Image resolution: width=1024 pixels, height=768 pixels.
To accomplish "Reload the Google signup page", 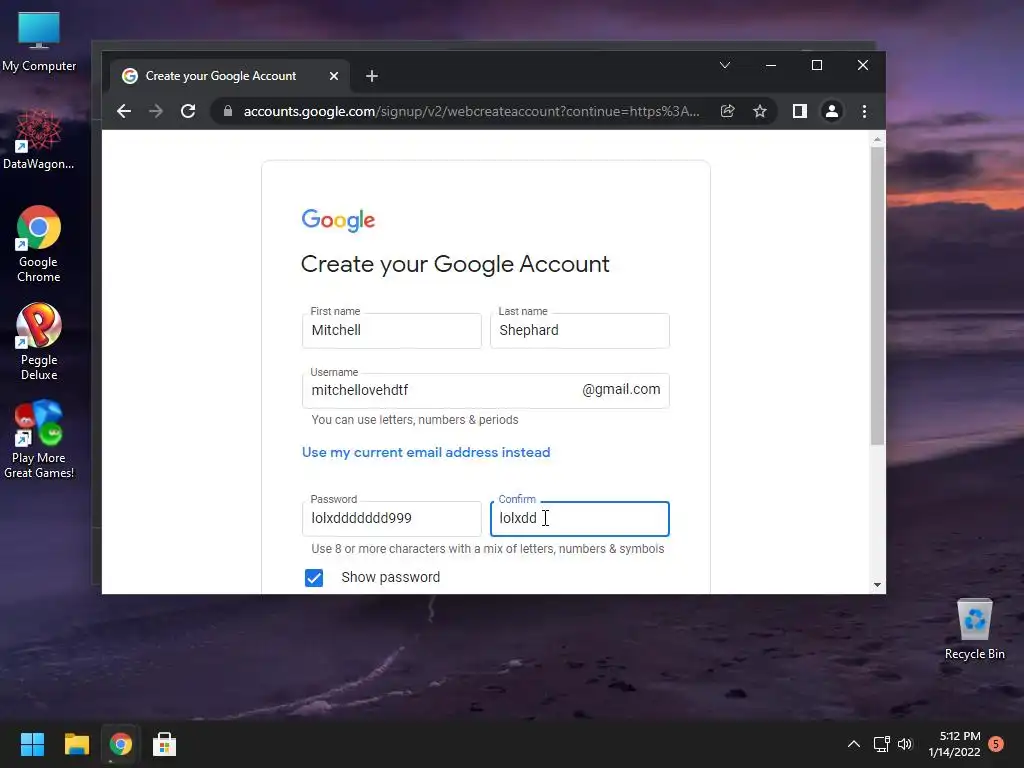I will point(188,111).
